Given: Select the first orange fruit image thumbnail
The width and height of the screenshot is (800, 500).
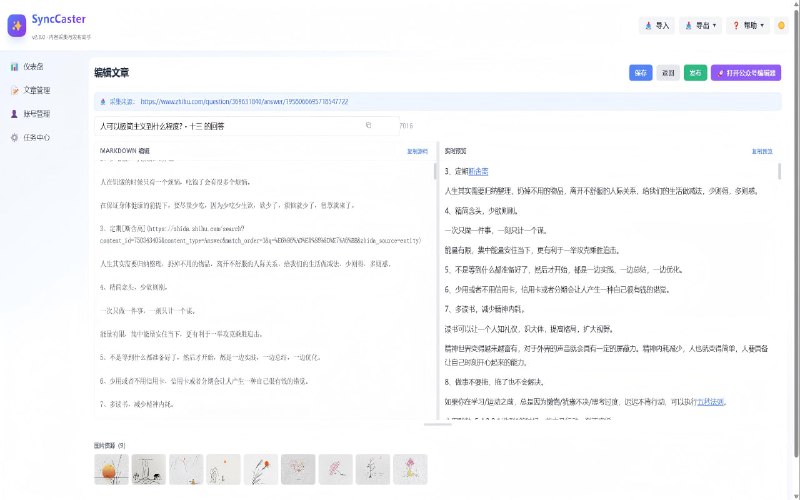Looking at the screenshot, I should 111,467.
